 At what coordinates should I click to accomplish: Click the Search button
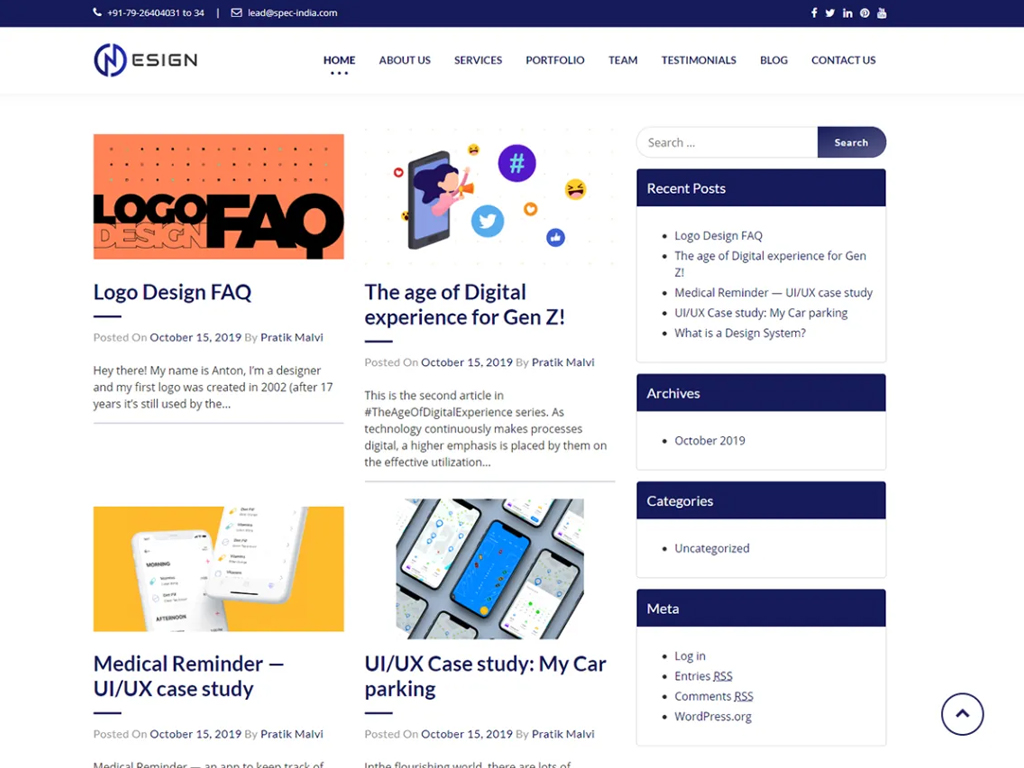[852, 142]
